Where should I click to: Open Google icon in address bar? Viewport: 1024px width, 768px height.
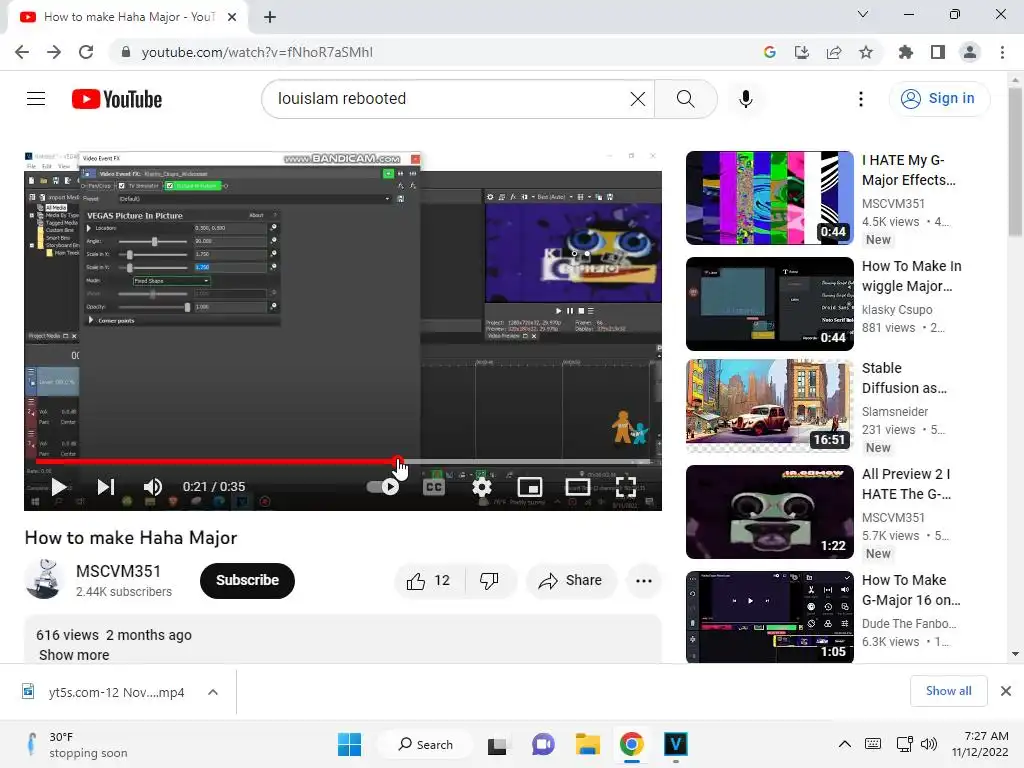coord(769,52)
